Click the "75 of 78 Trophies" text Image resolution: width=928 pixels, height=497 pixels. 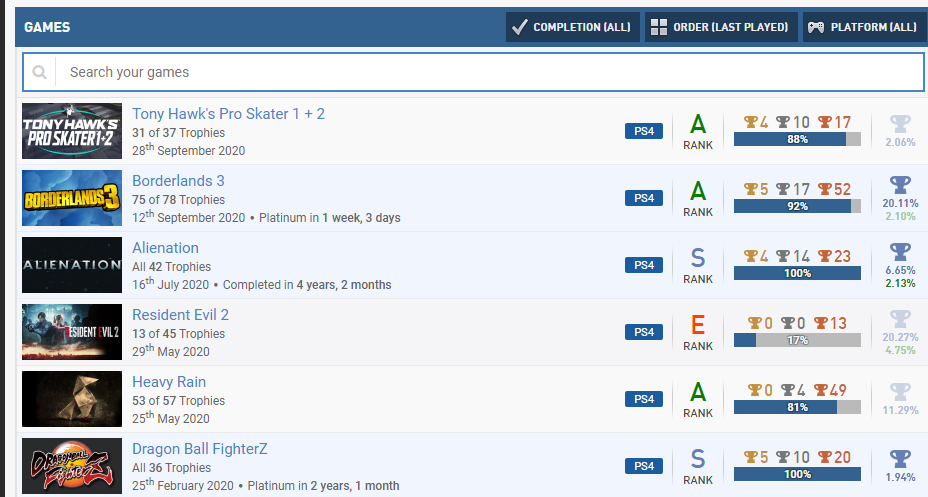pos(178,199)
